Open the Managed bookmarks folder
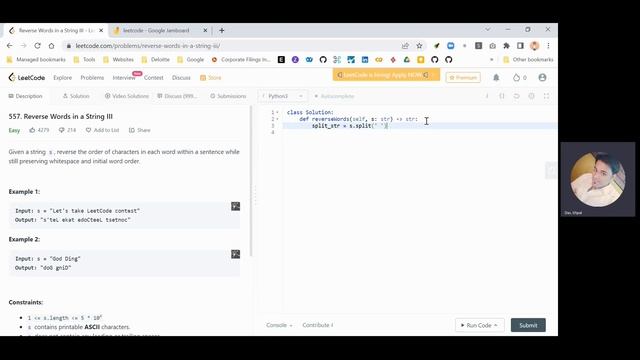 (36, 60)
